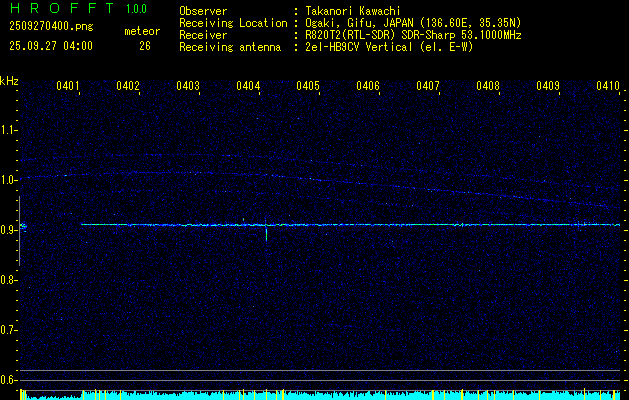Select the 0.9 kHz frequency label
This screenshot has height=400, width=629.
9,230
